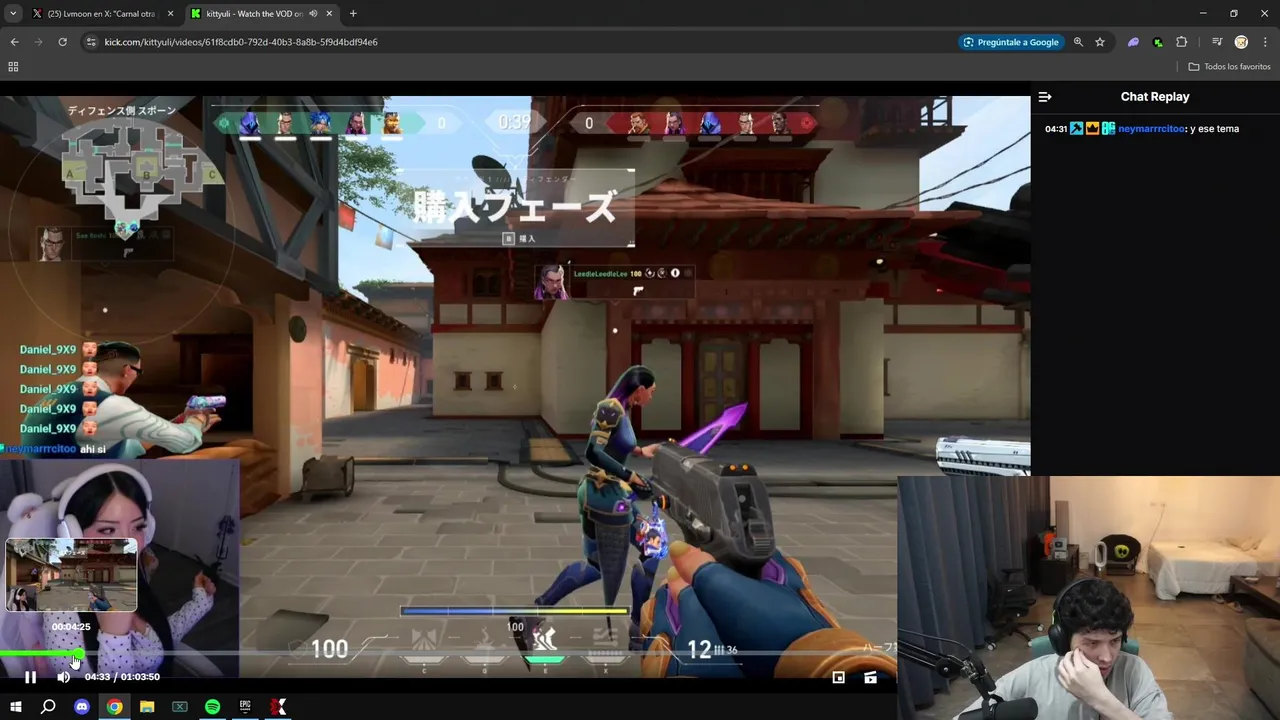Pause the Kick VOD playback
1280x720 pixels.
tap(30, 677)
